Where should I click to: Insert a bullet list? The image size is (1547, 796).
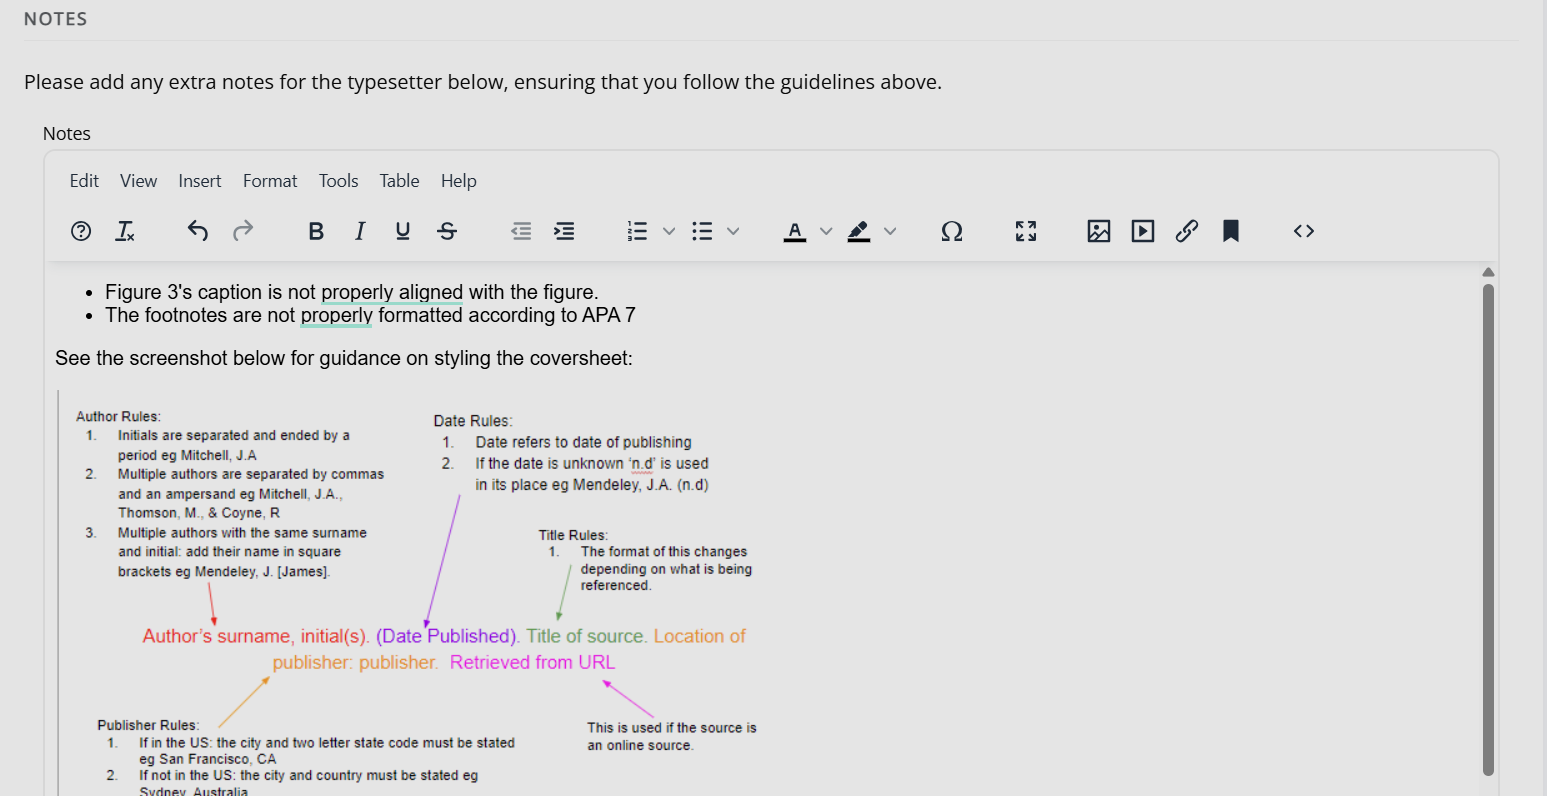click(703, 231)
